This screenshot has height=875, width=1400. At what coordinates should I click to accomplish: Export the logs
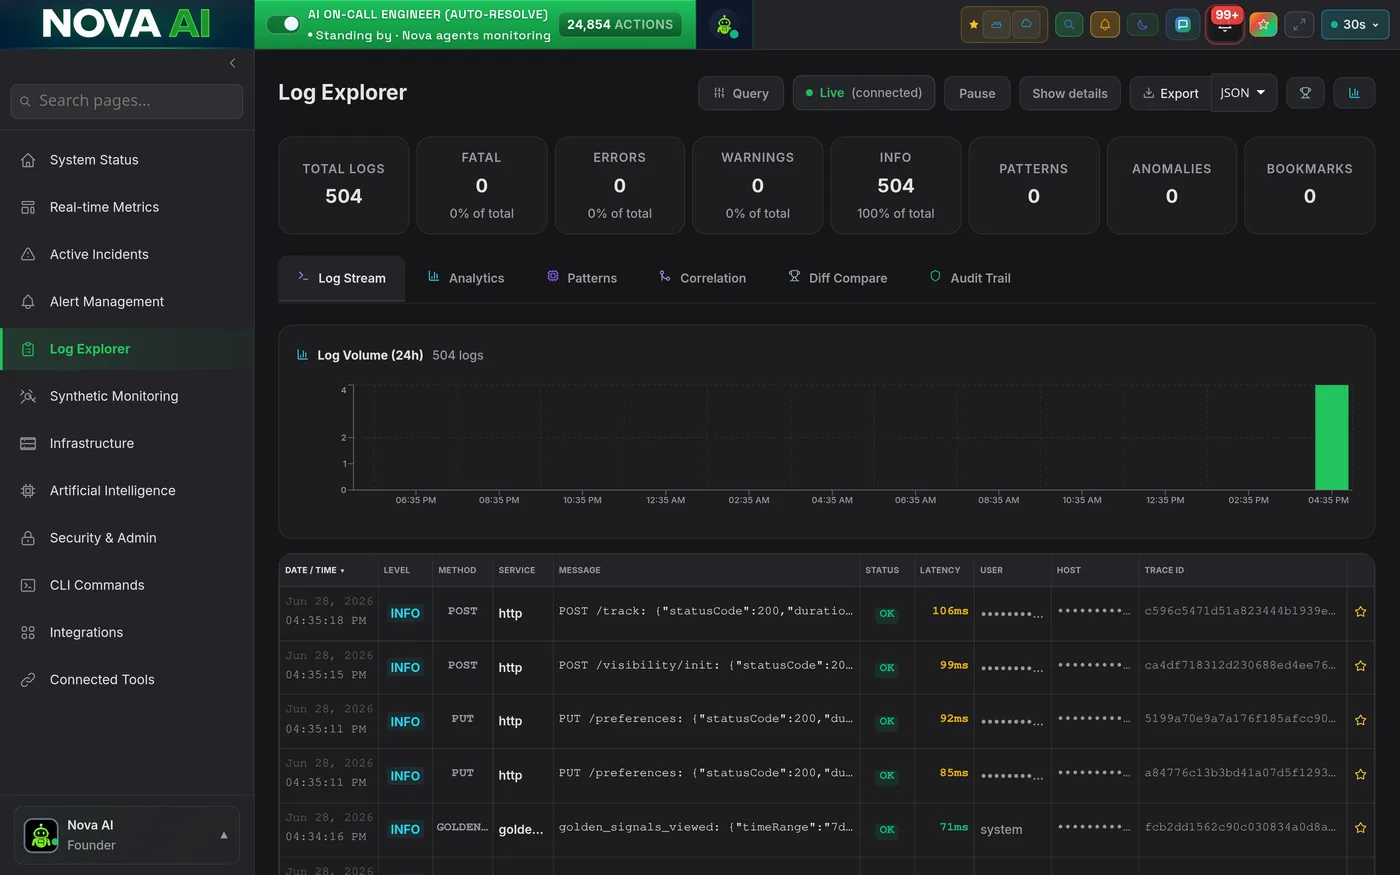(x=1170, y=93)
